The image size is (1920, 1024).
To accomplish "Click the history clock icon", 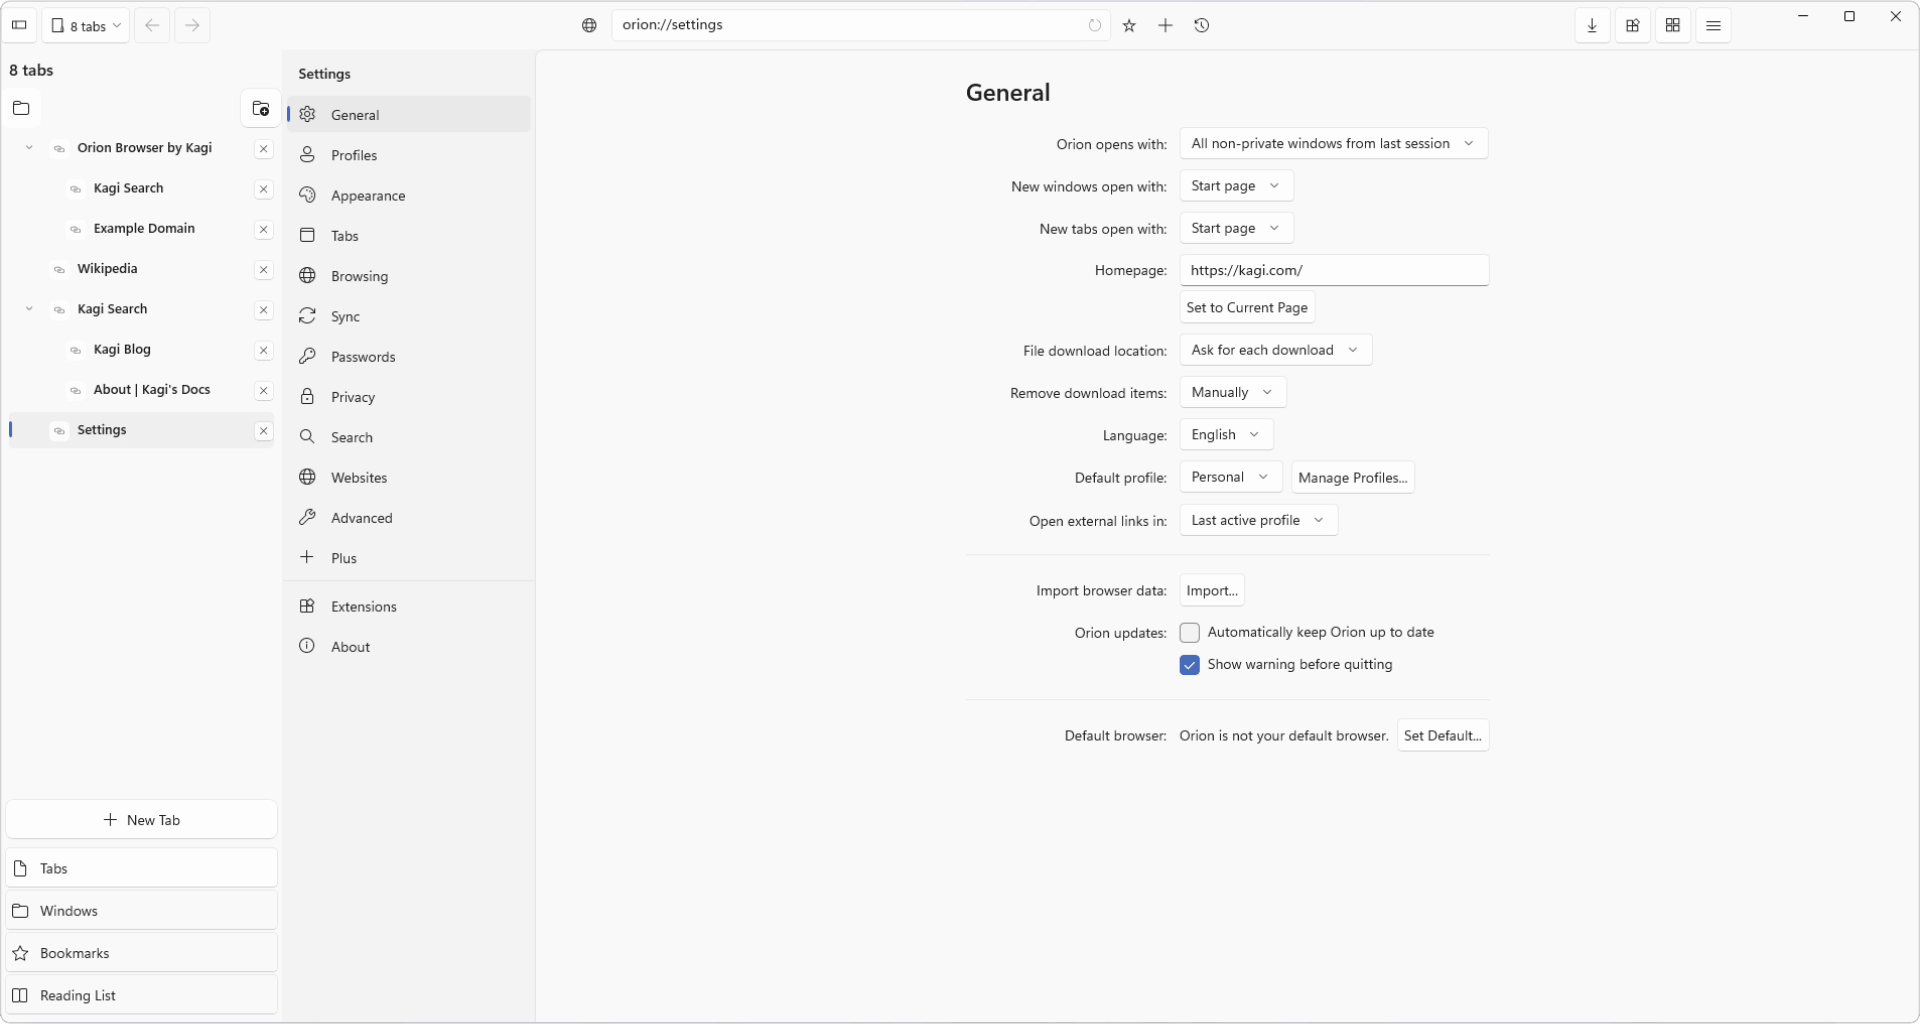I will click(1202, 26).
